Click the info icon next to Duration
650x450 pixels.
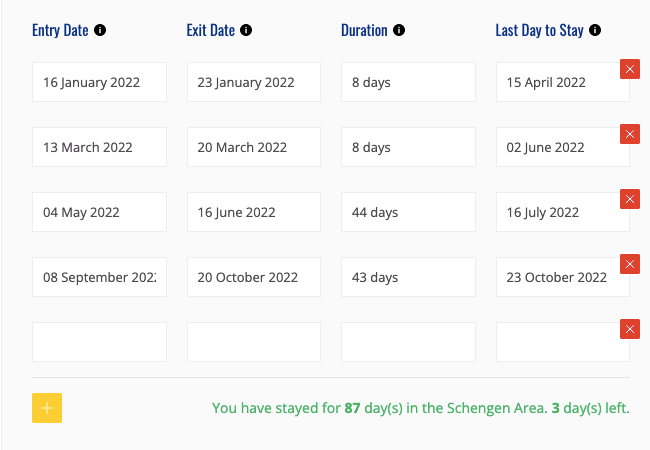point(399,30)
